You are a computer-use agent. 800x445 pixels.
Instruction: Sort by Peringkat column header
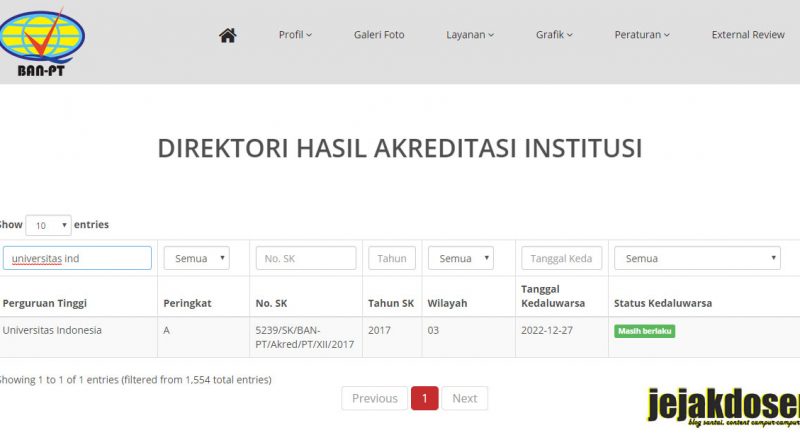[187, 303]
